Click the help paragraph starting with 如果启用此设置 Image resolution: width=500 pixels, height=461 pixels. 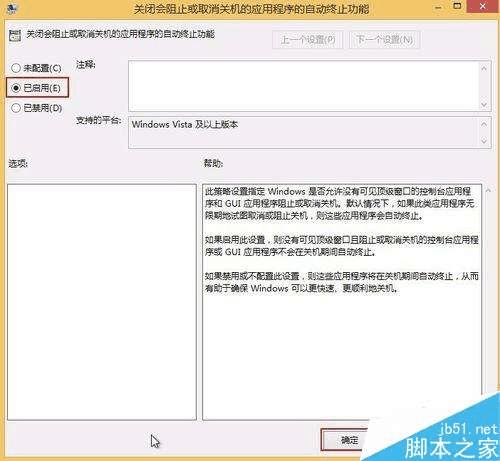pyautogui.click(x=342, y=246)
